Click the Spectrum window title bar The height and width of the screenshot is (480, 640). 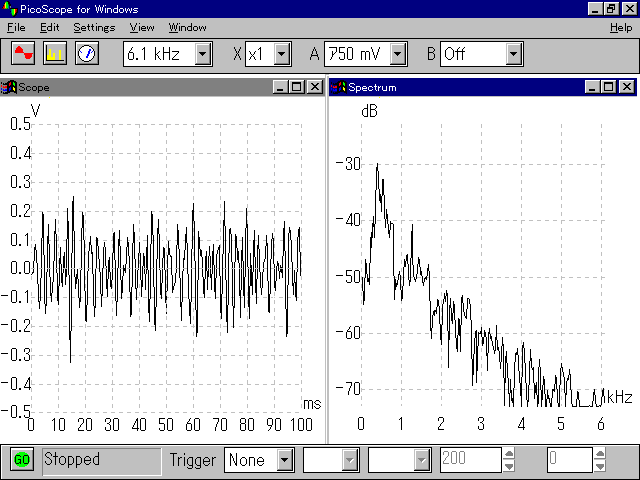pyautogui.click(x=483, y=87)
